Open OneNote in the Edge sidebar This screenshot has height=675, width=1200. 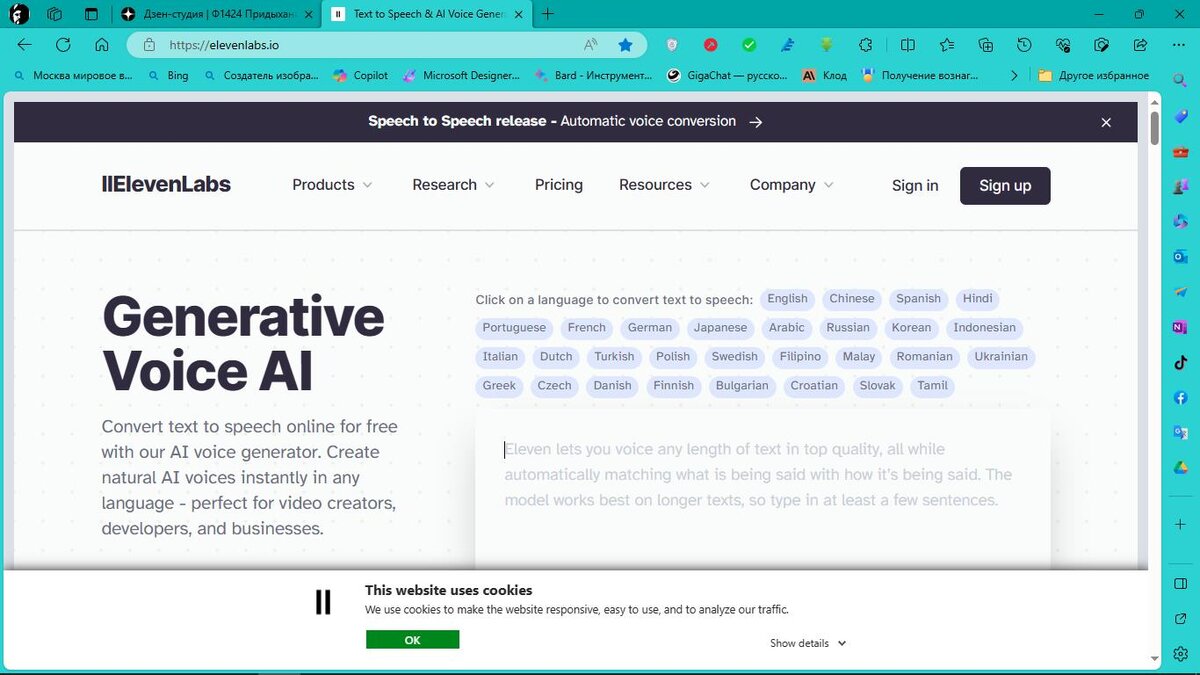point(1180,327)
